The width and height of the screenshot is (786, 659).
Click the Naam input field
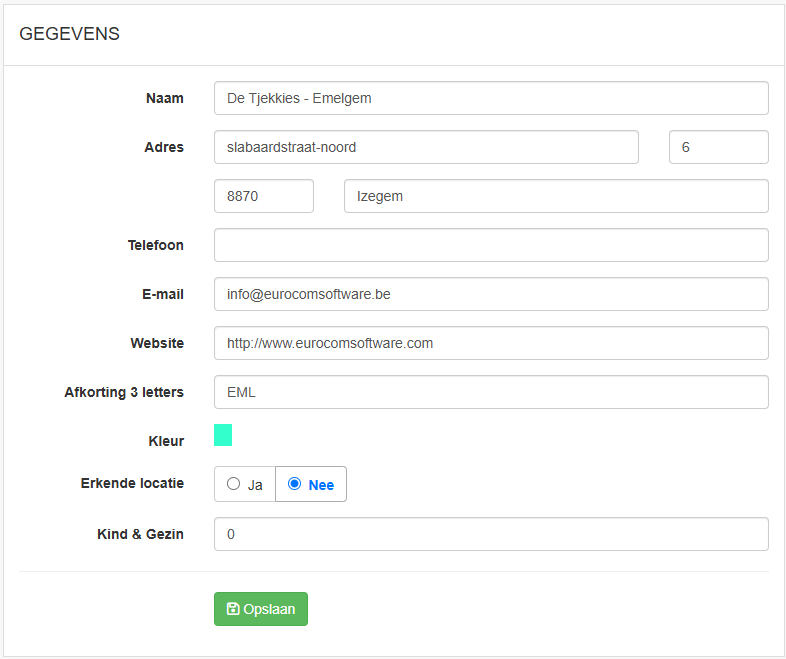pyautogui.click(x=491, y=98)
